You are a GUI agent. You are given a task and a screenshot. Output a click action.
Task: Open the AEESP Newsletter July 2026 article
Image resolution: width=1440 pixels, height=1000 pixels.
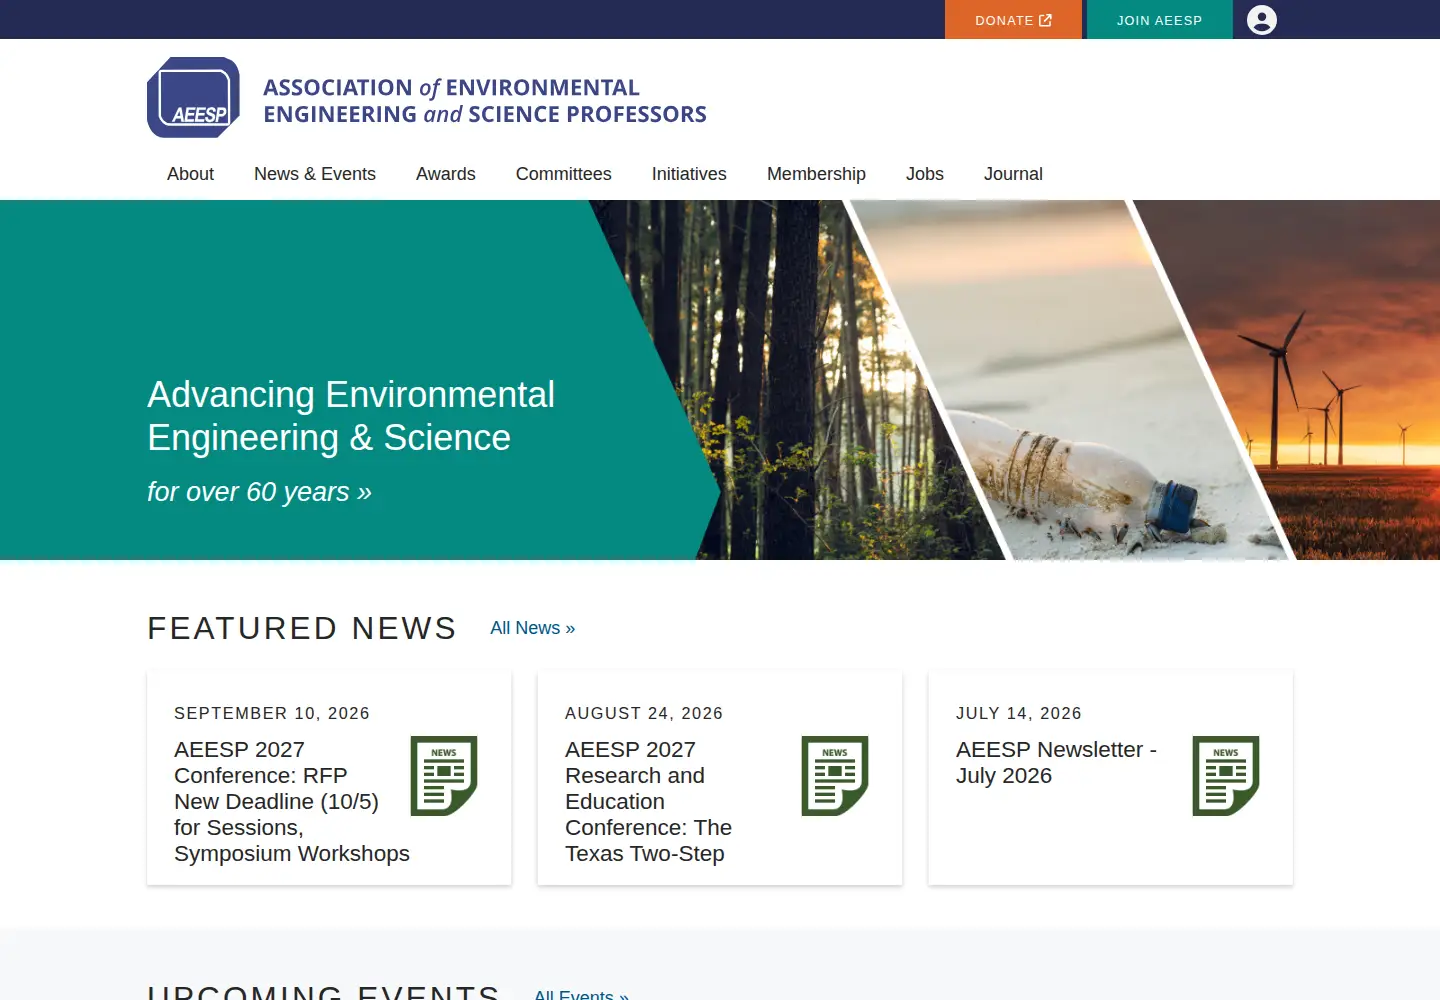click(1056, 762)
